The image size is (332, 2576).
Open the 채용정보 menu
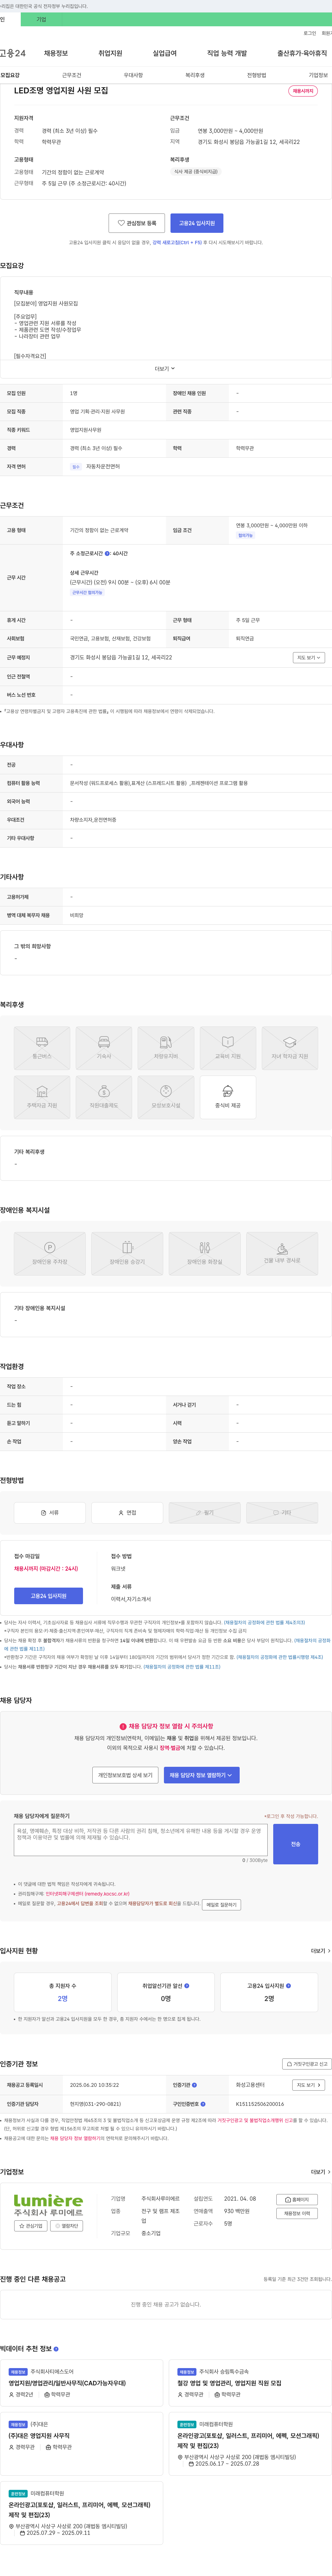tap(56, 53)
